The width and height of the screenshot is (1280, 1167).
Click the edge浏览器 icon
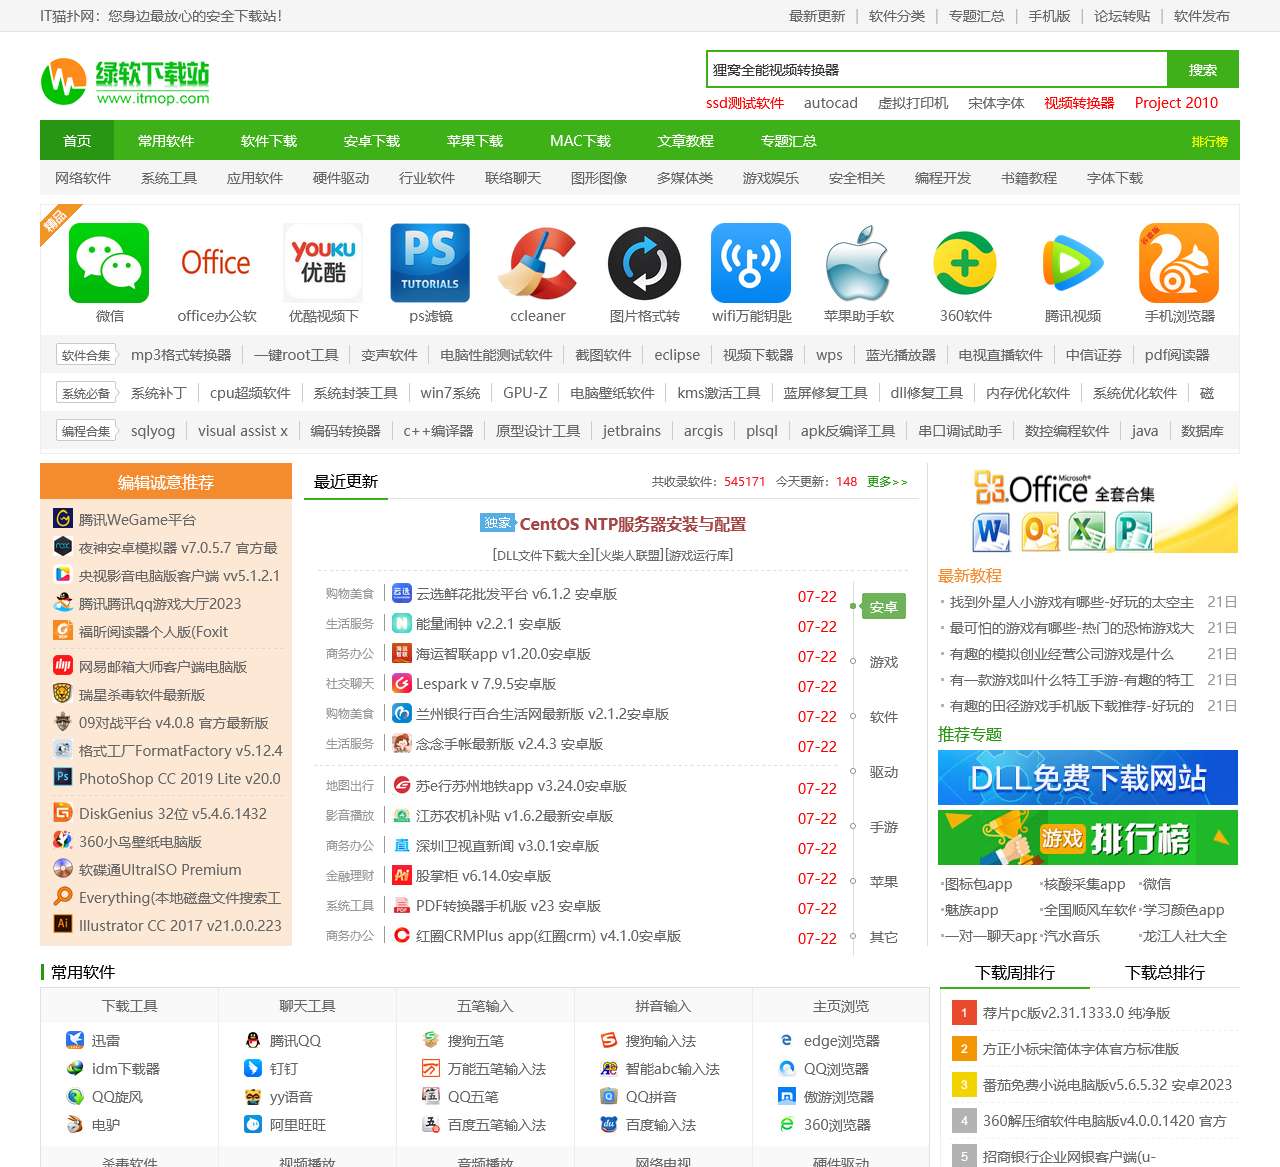(787, 1040)
